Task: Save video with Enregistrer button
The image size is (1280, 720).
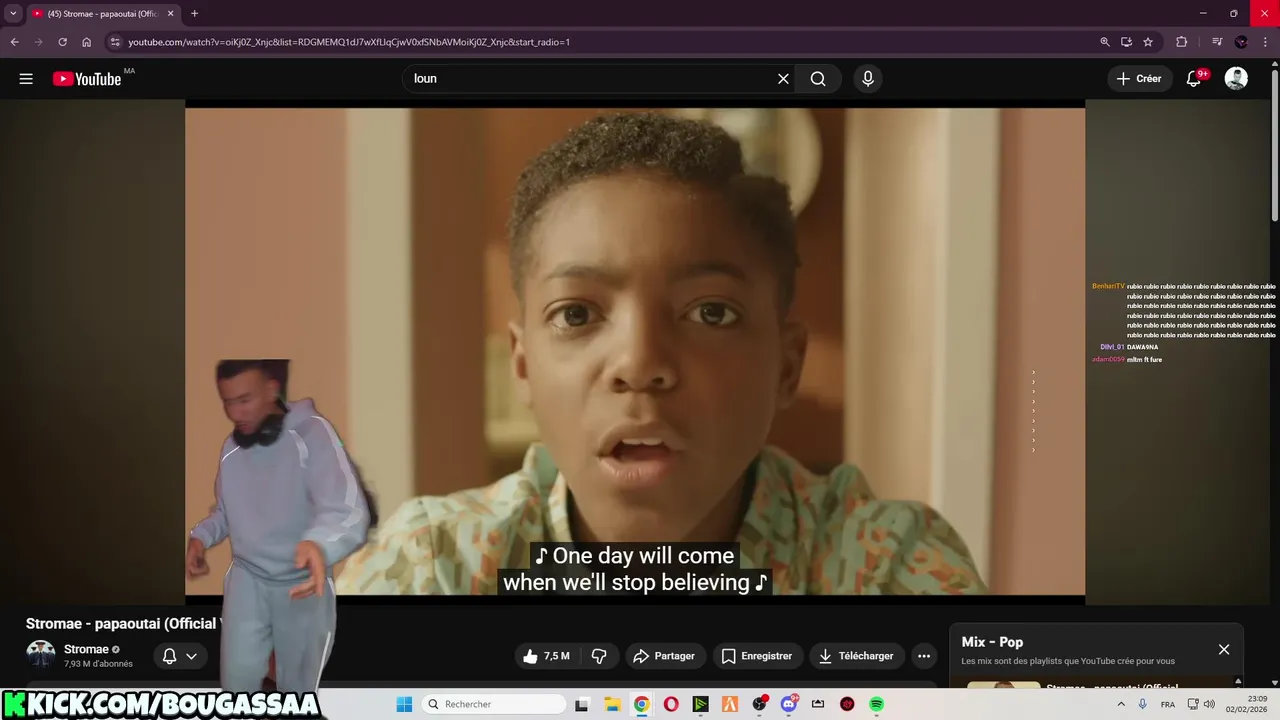Action: (757, 656)
